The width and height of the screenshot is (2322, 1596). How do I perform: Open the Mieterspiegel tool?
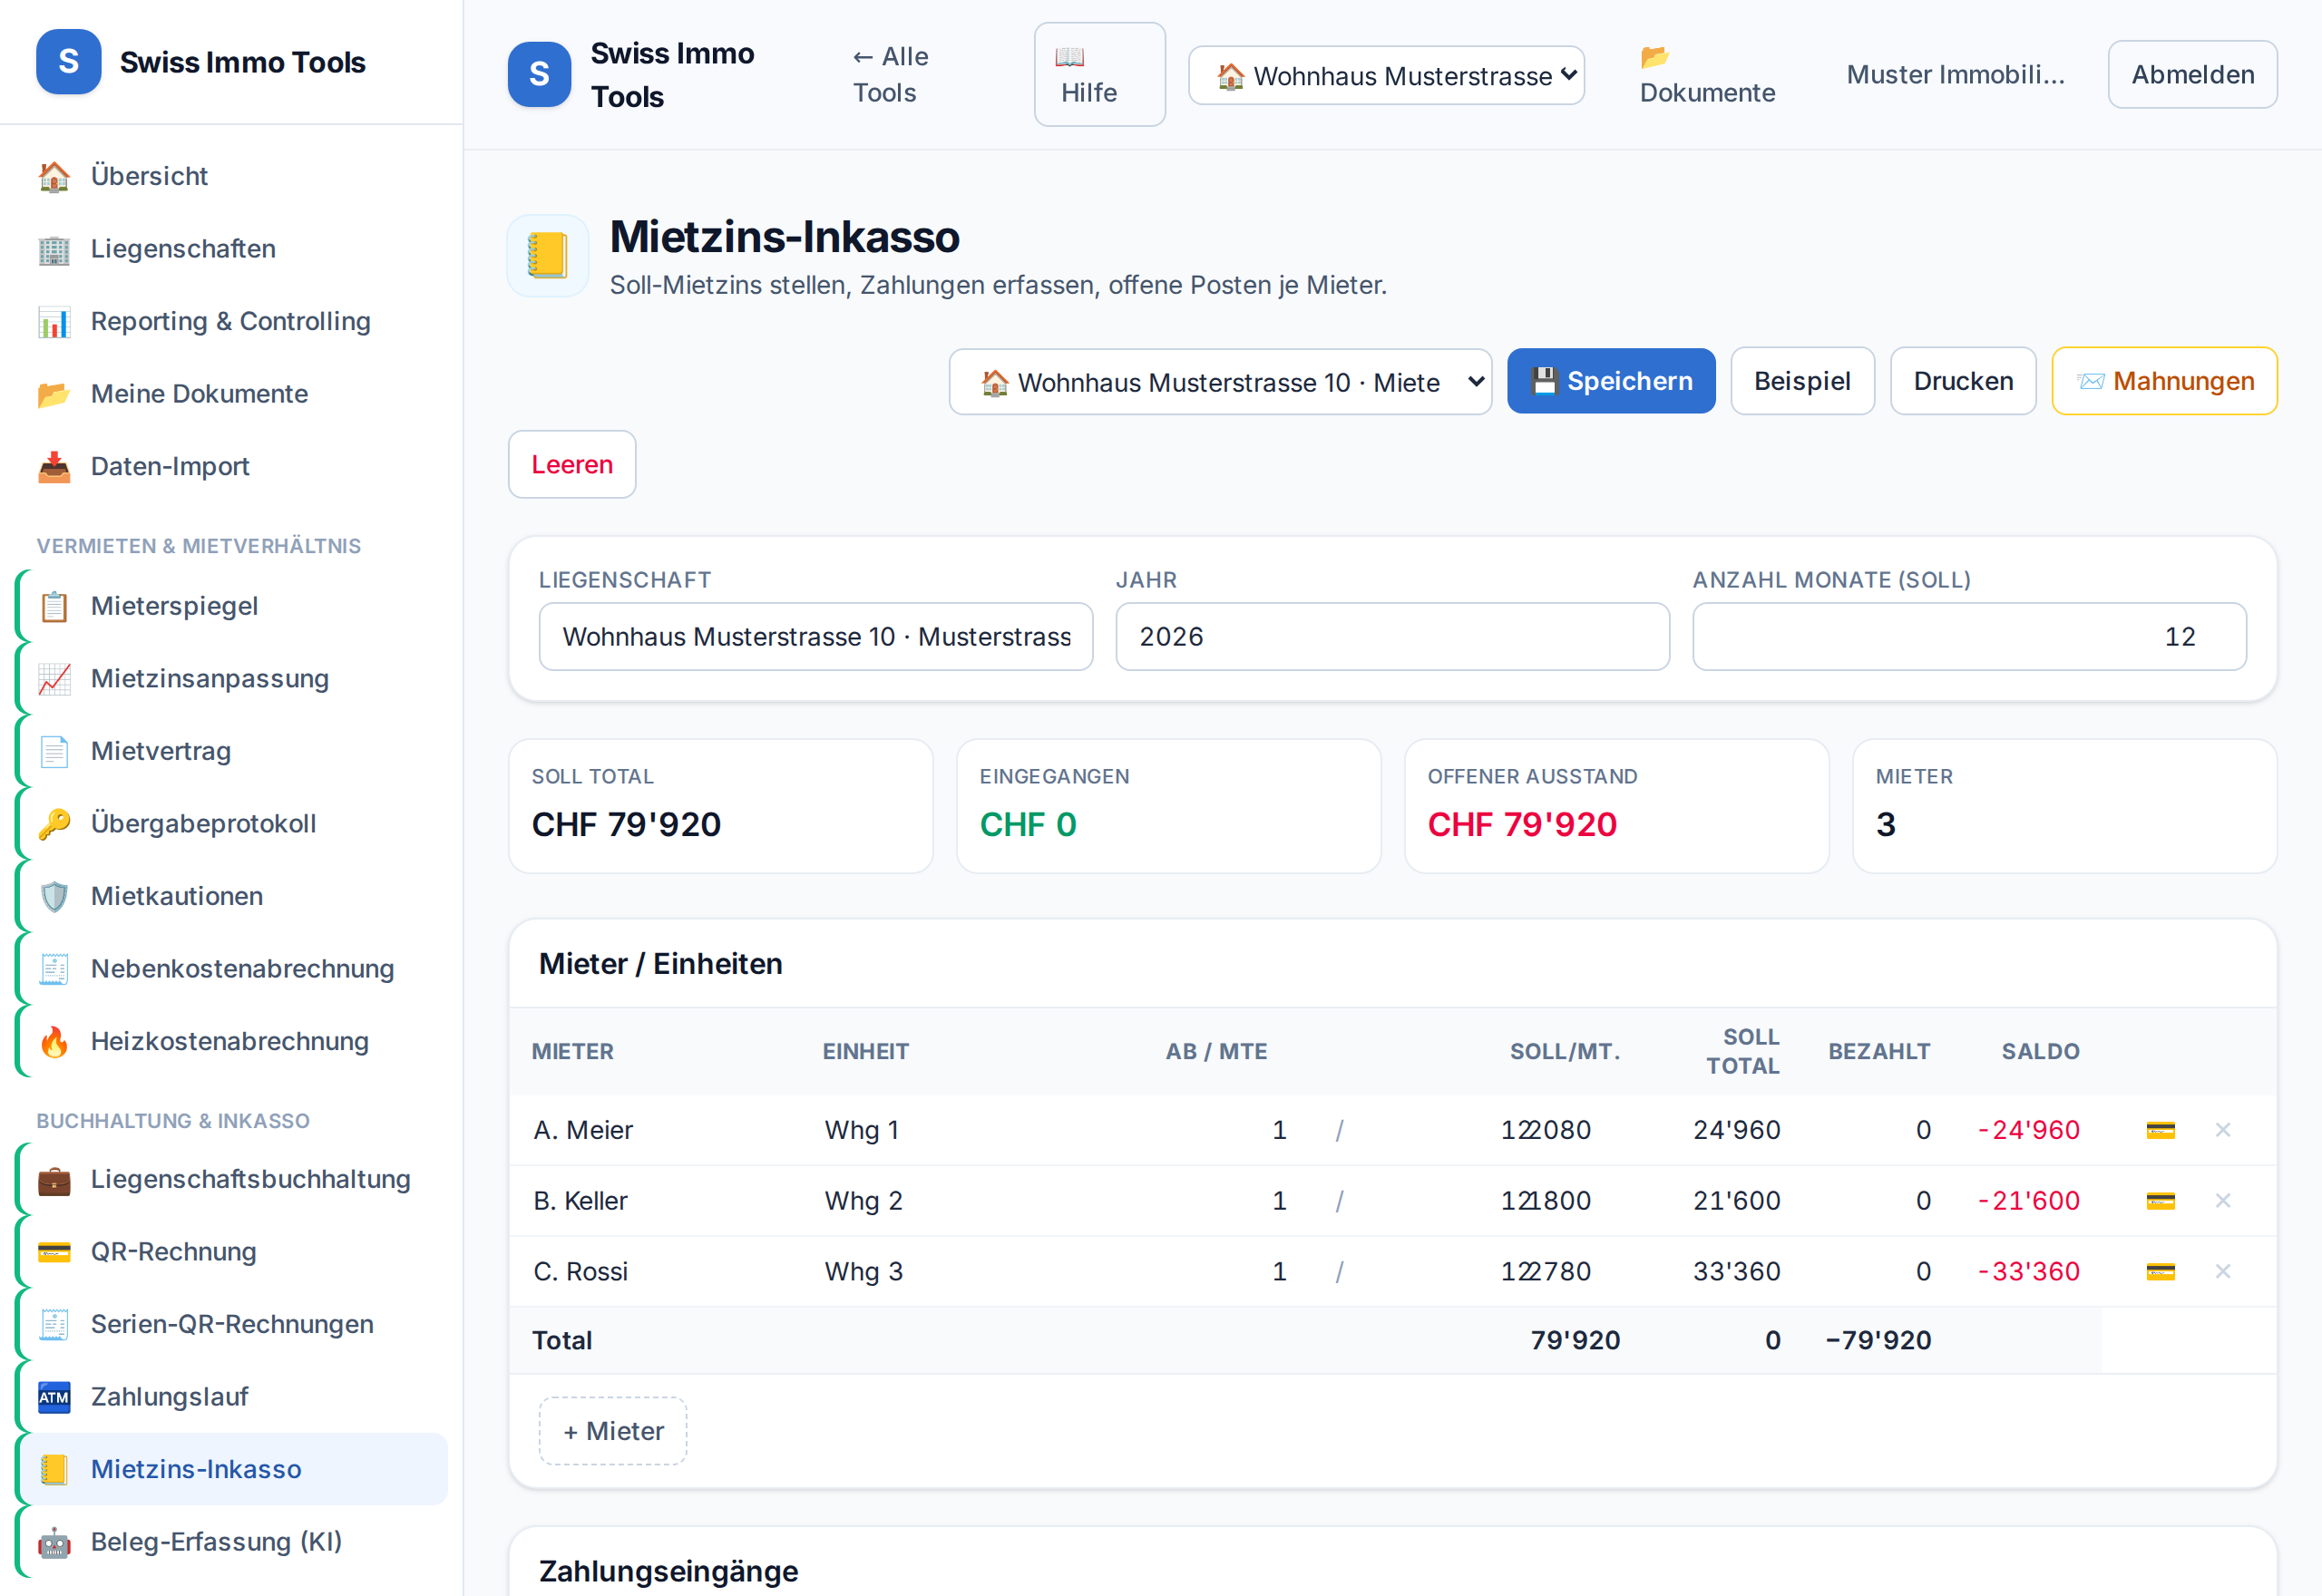[231, 606]
